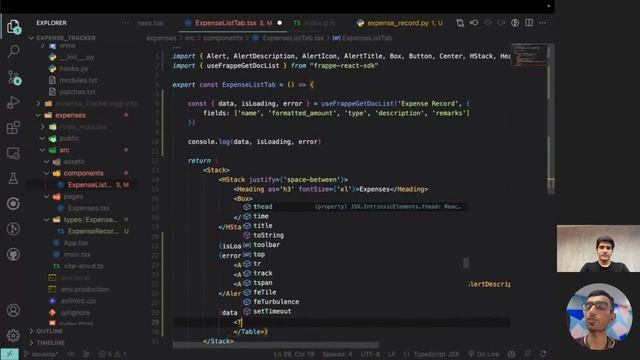
Task: Click the TypeScript JSX language mode
Action: coord(436,354)
